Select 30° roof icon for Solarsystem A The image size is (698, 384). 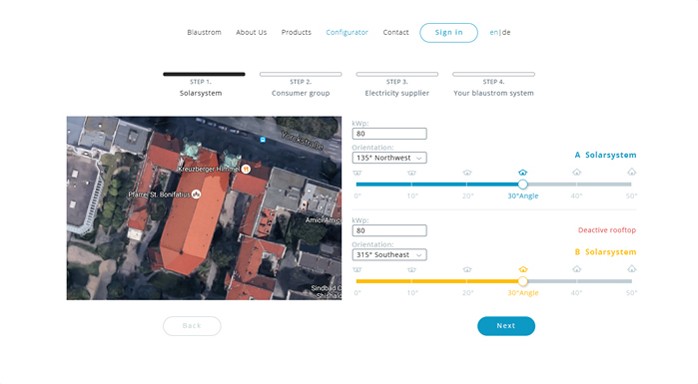(x=523, y=172)
